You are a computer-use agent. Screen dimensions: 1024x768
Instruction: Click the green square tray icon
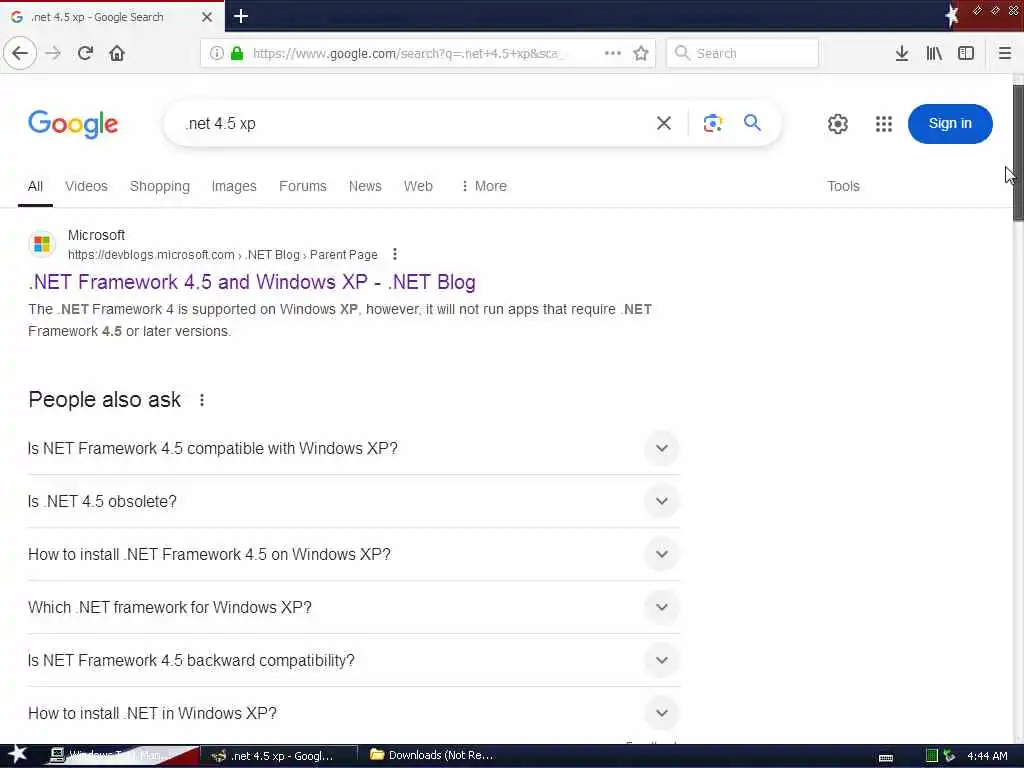point(931,756)
